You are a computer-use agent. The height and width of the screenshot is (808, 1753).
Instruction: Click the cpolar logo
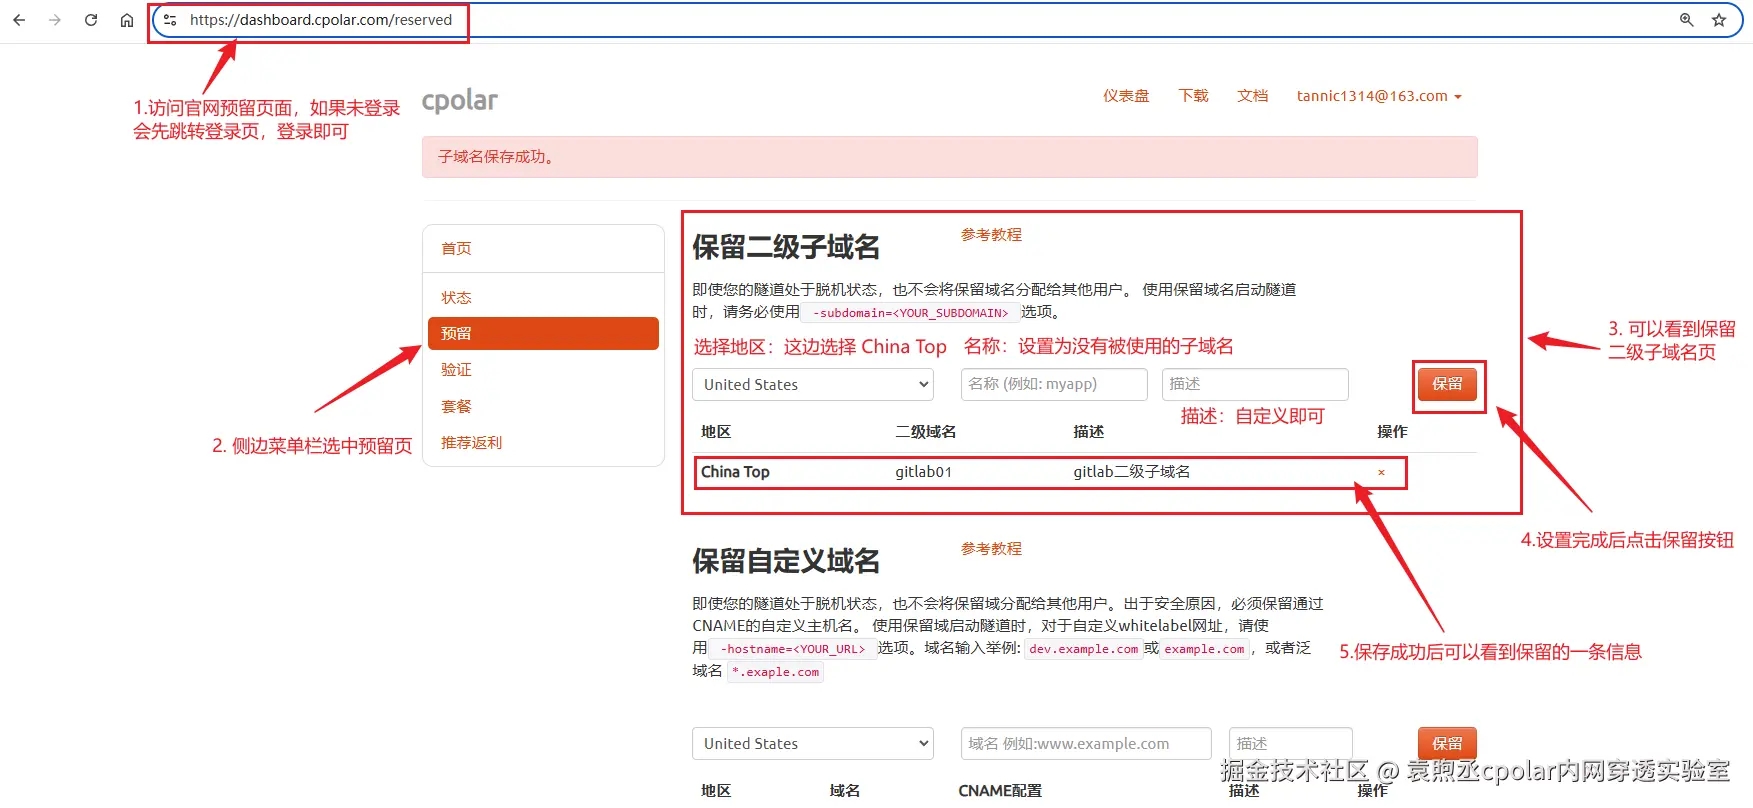coord(460,100)
